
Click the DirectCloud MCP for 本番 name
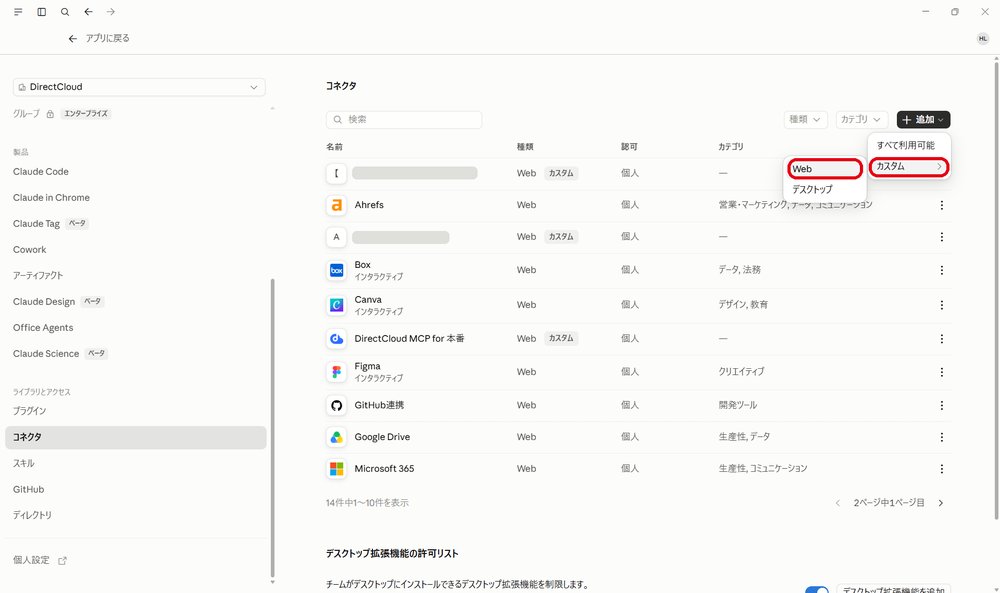[x=409, y=339]
